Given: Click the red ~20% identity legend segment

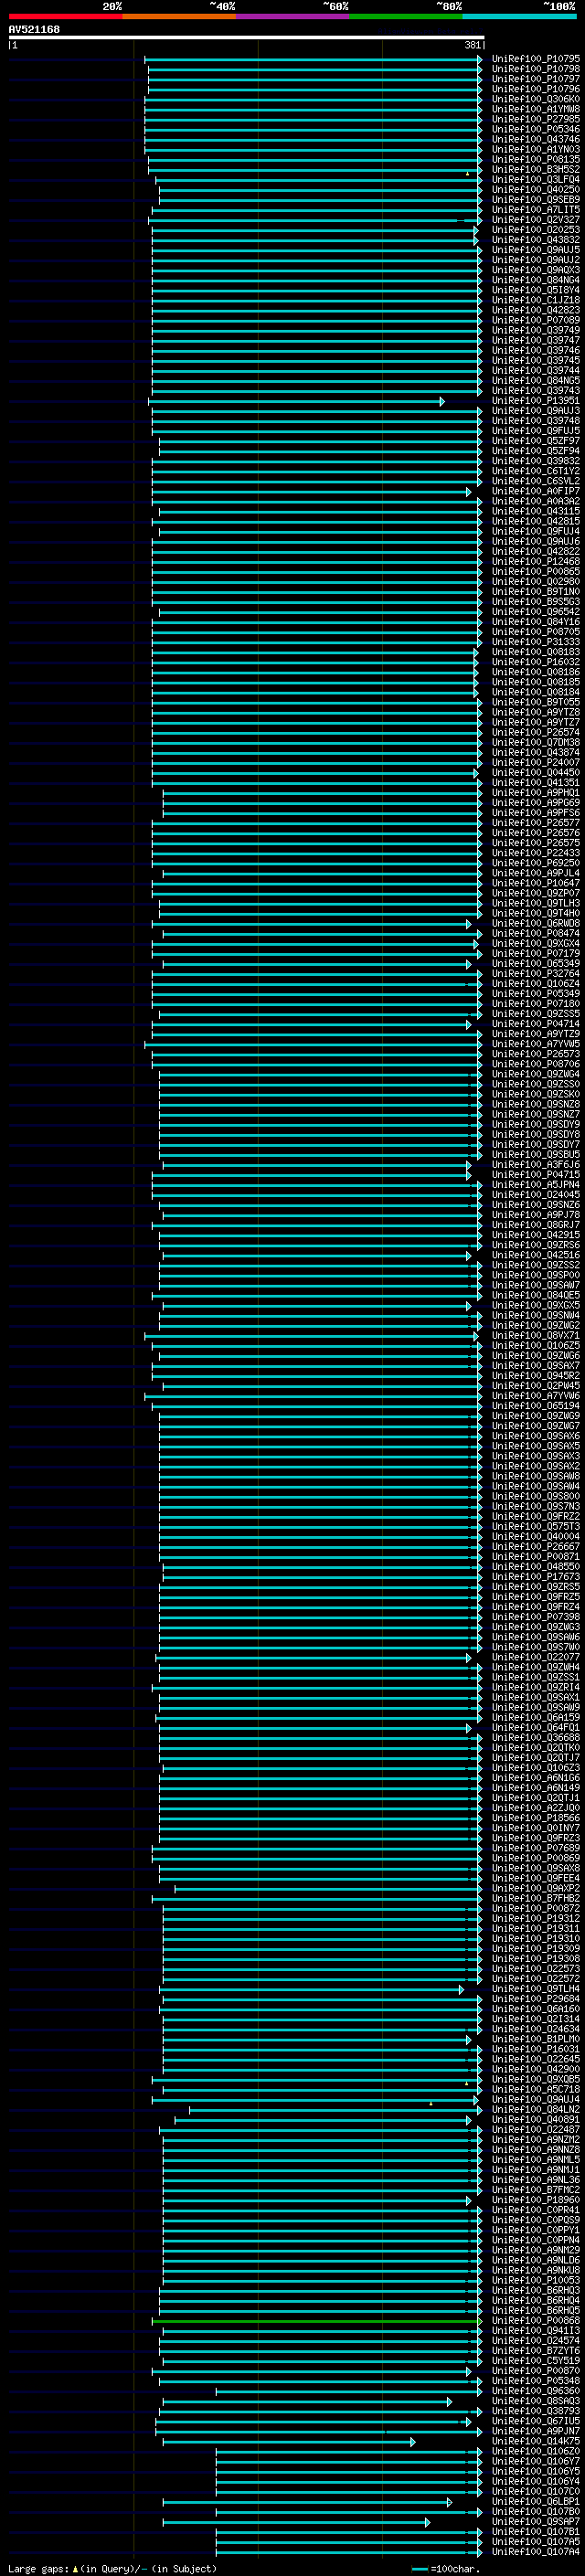Looking at the screenshot, I should [x=66, y=16].
